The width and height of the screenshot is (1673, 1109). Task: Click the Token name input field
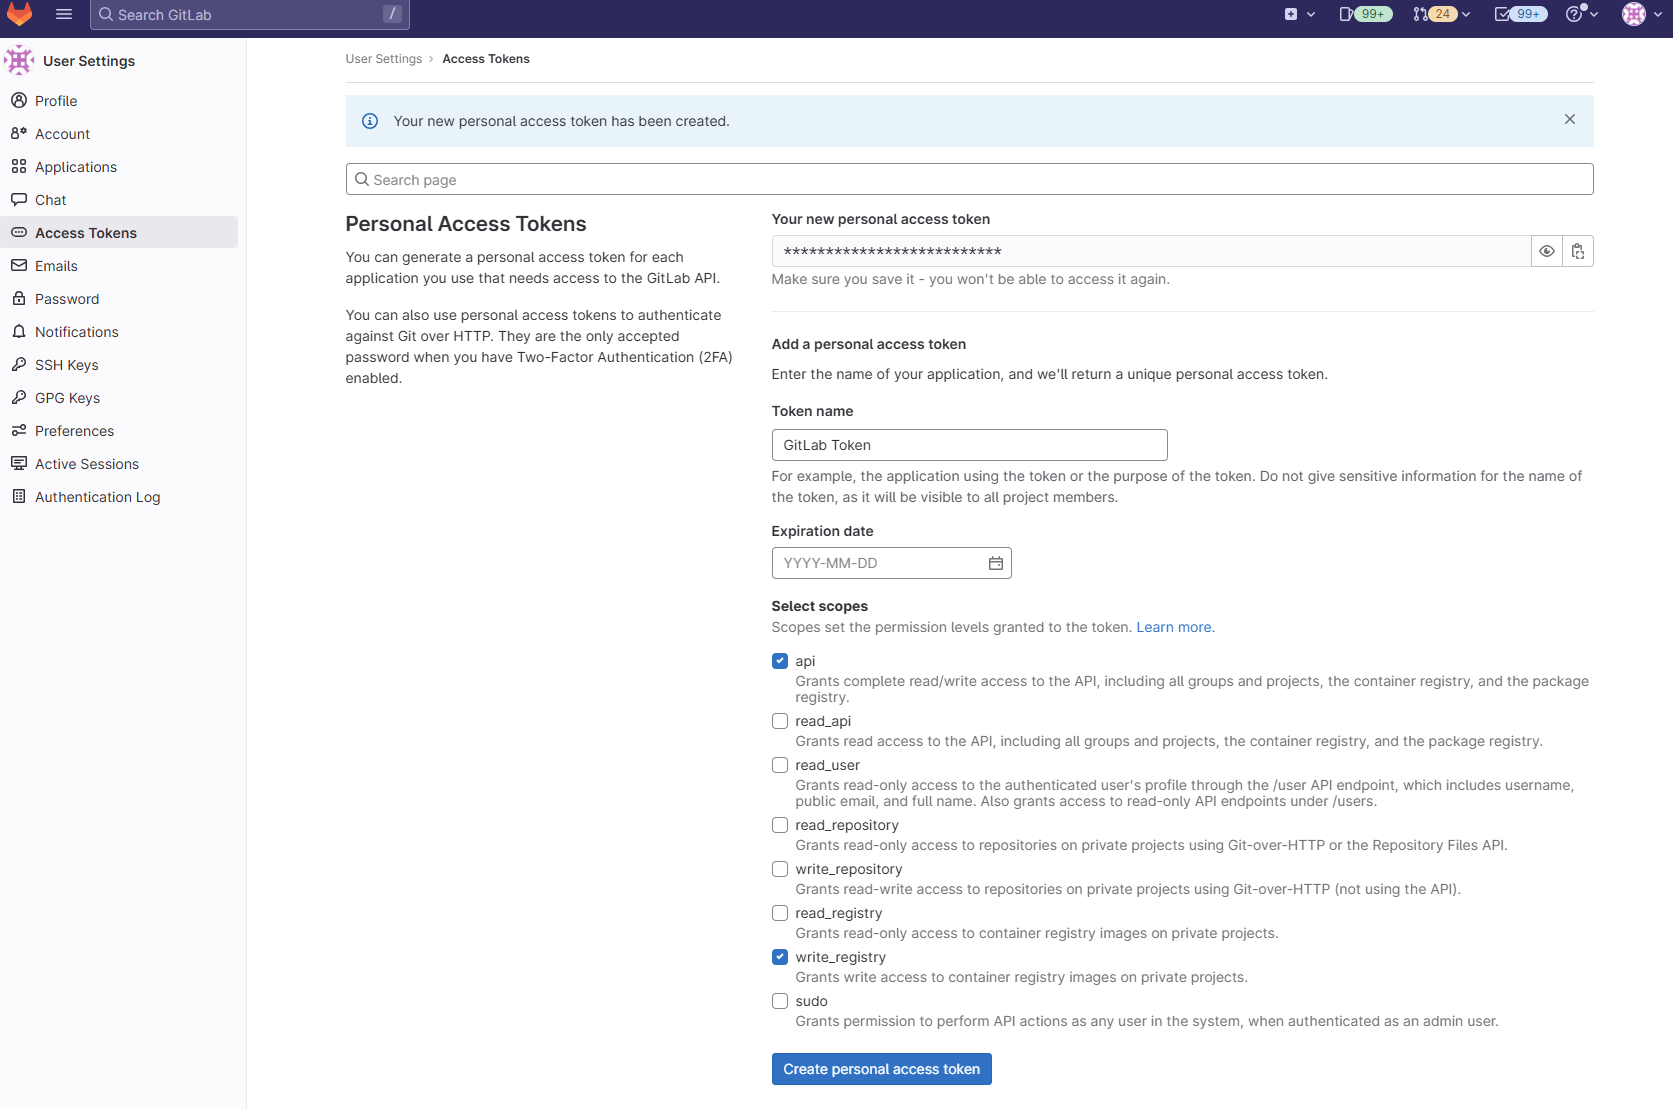pyautogui.click(x=968, y=444)
